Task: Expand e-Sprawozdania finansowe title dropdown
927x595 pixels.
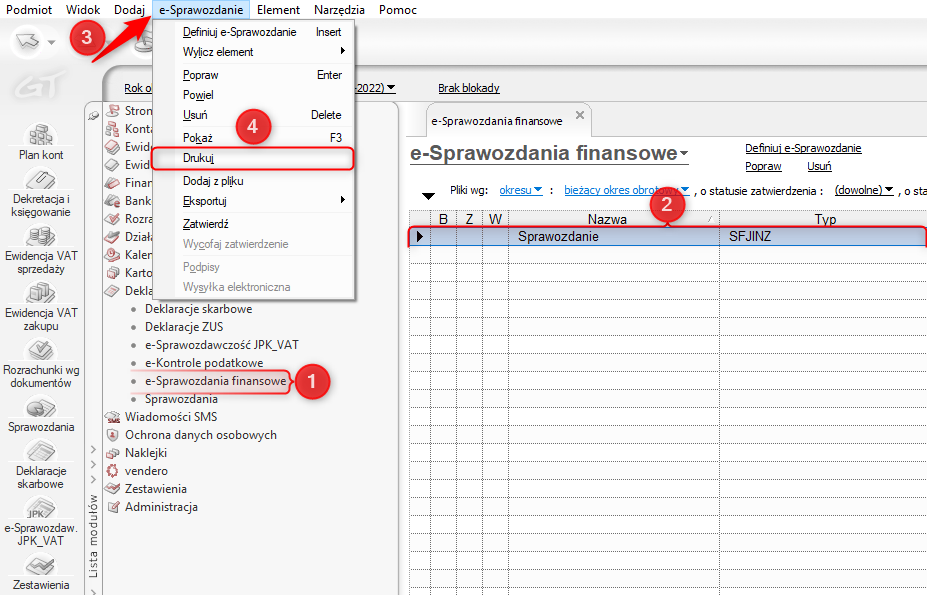Action: 684,154
